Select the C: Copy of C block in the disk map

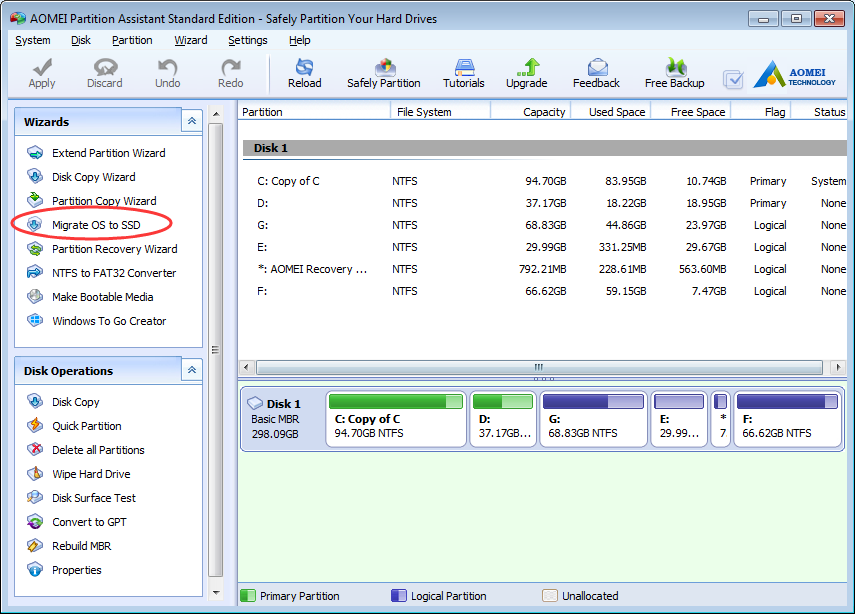tap(396, 419)
